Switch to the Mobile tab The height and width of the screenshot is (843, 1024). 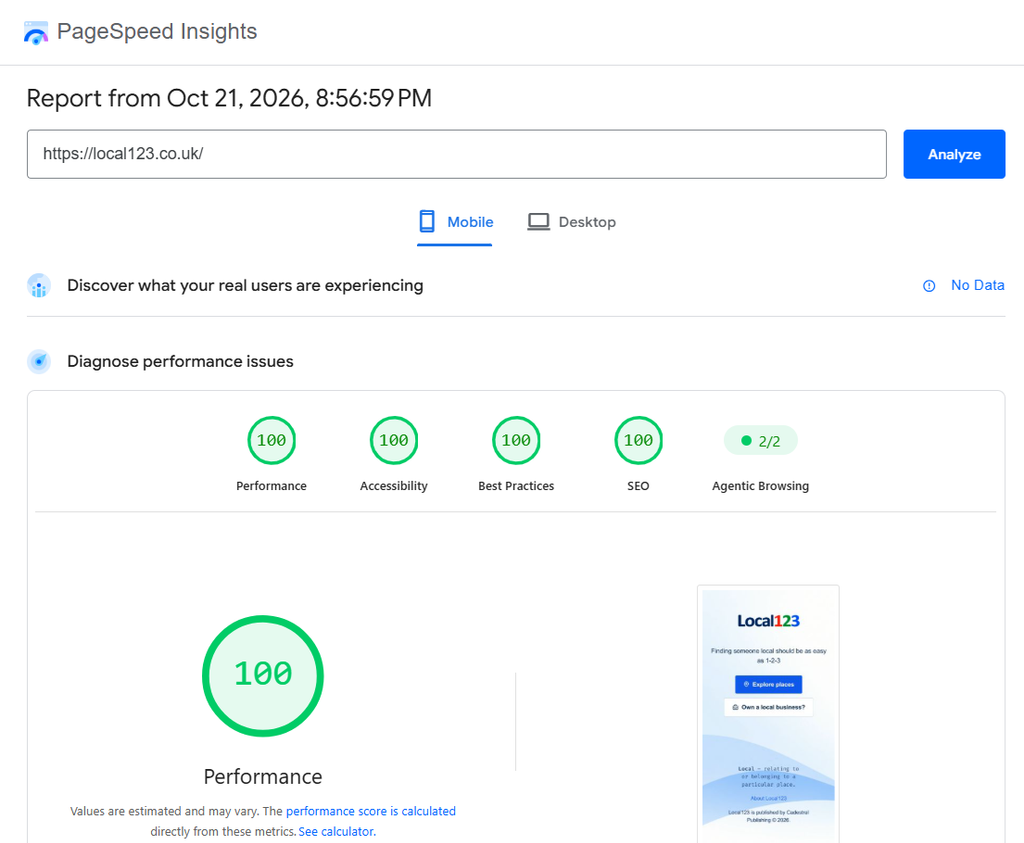[455, 222]
